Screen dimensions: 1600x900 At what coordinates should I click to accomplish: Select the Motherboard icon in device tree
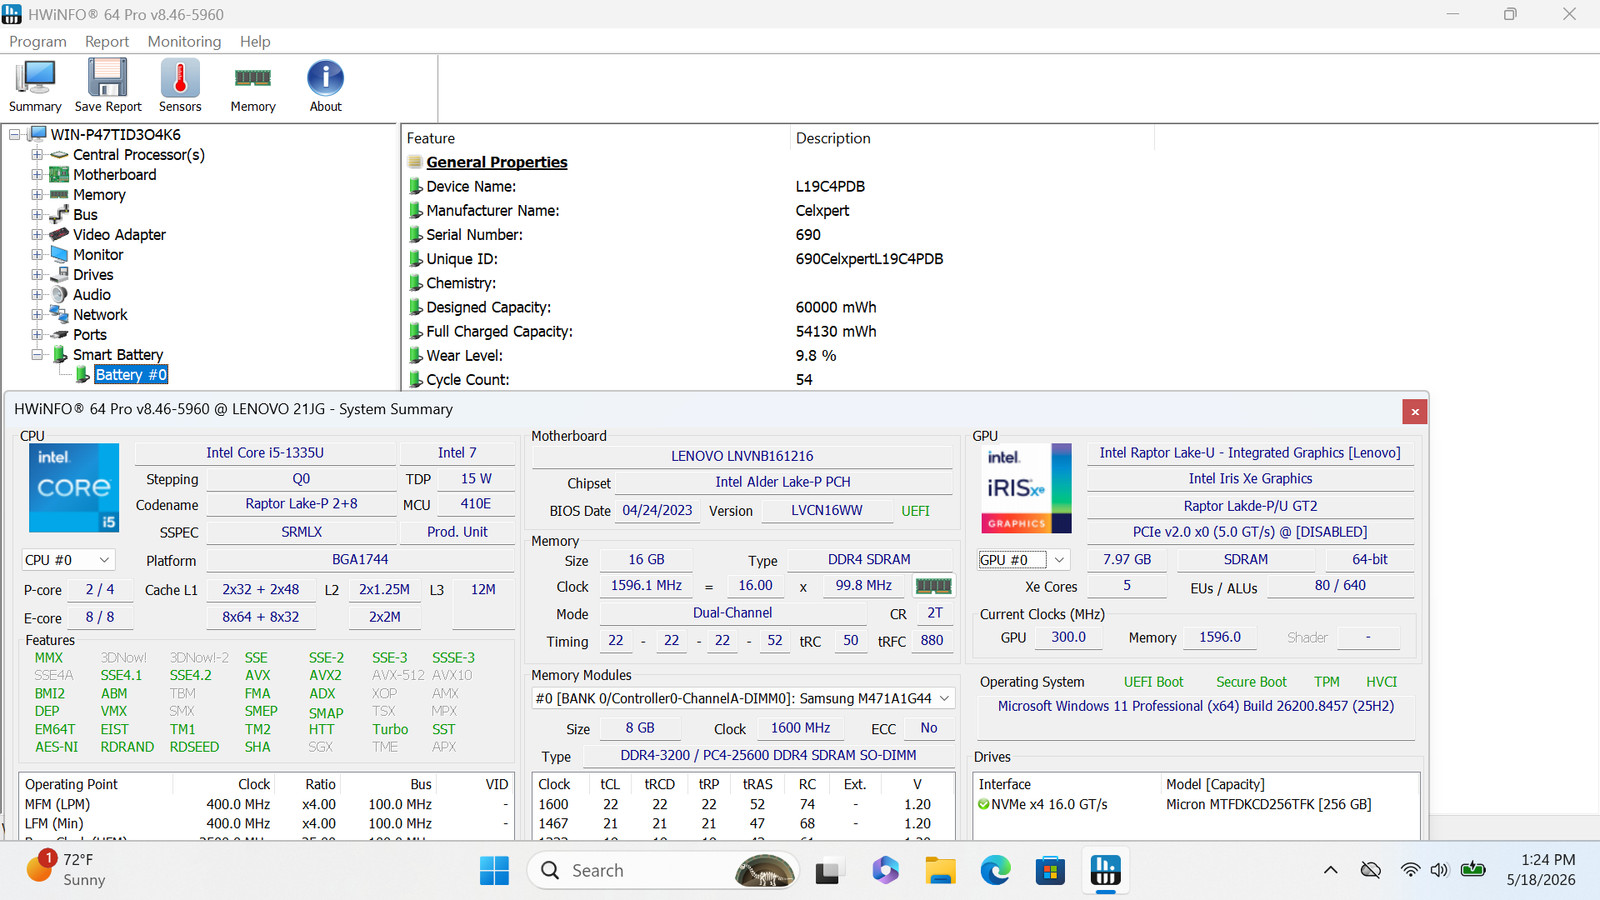[x=59, y=175]
